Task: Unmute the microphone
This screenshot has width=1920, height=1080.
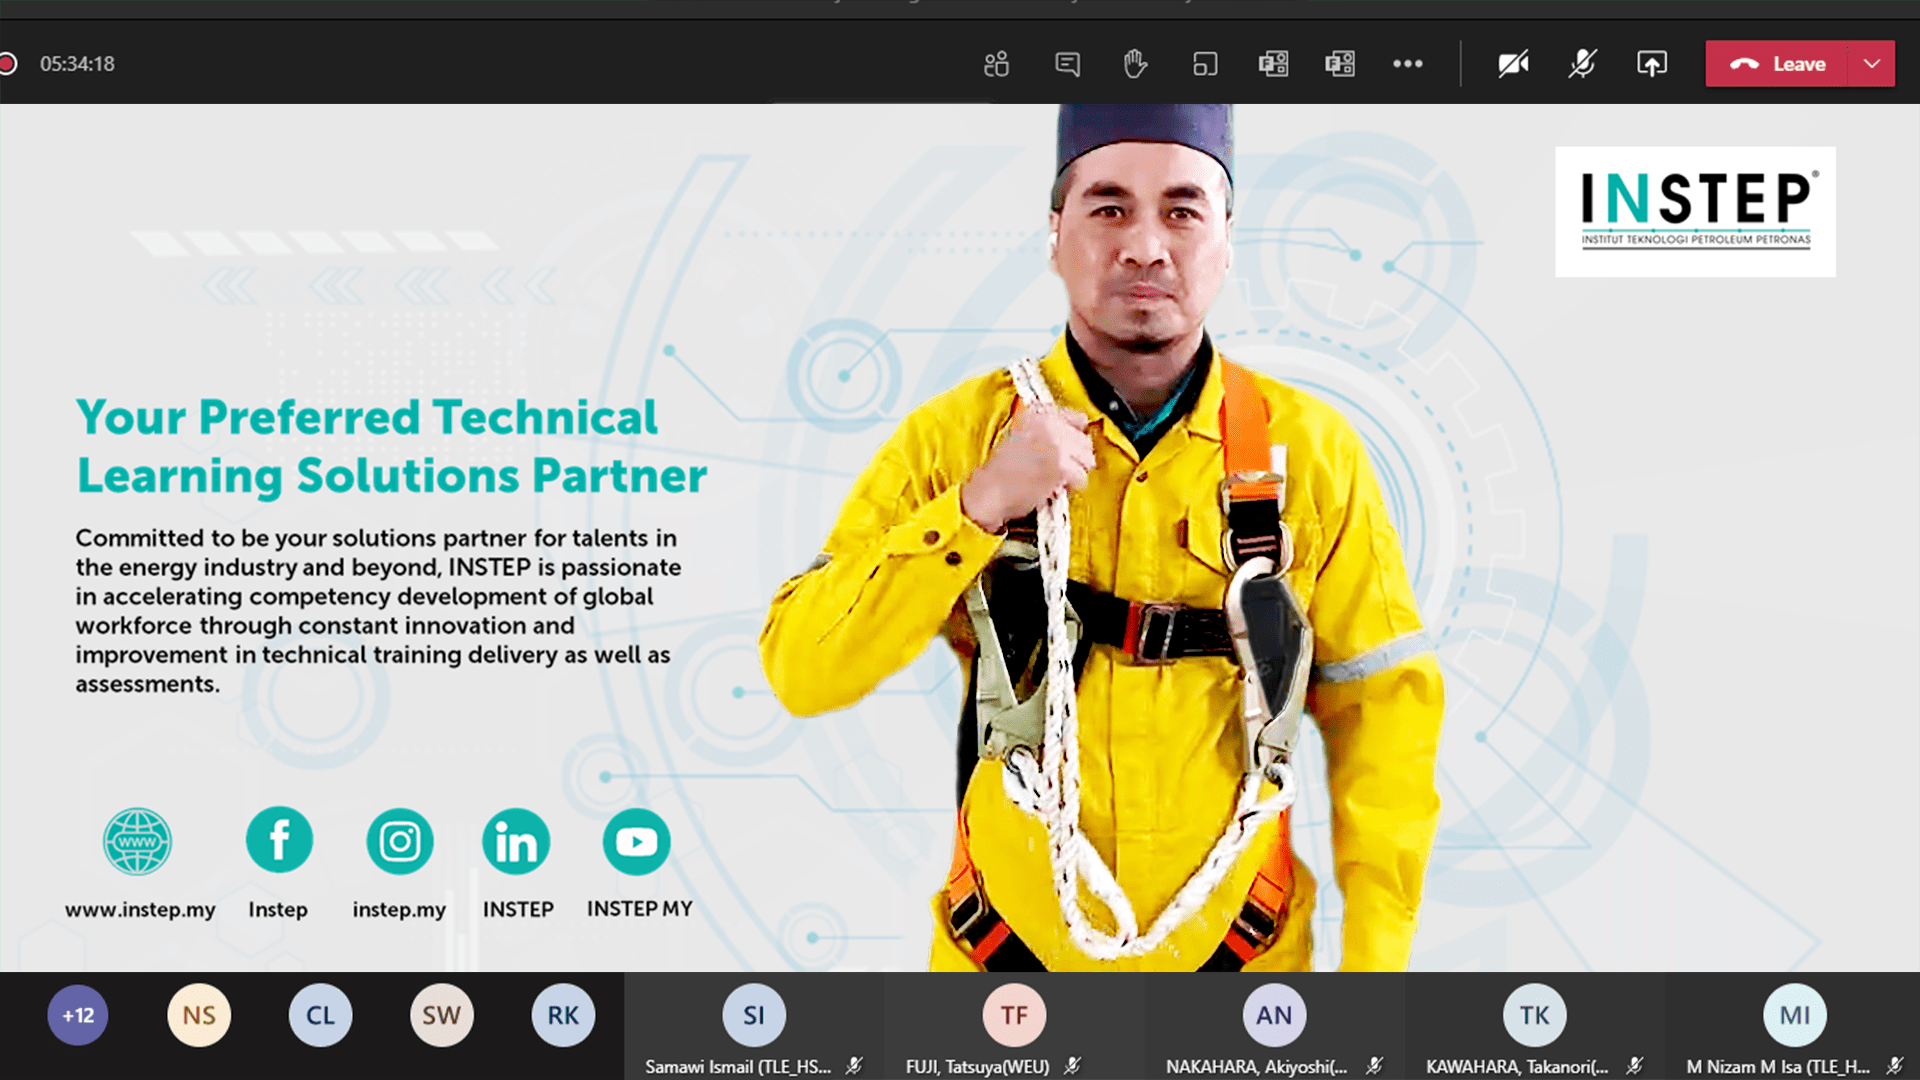Action: (1582, 64)
